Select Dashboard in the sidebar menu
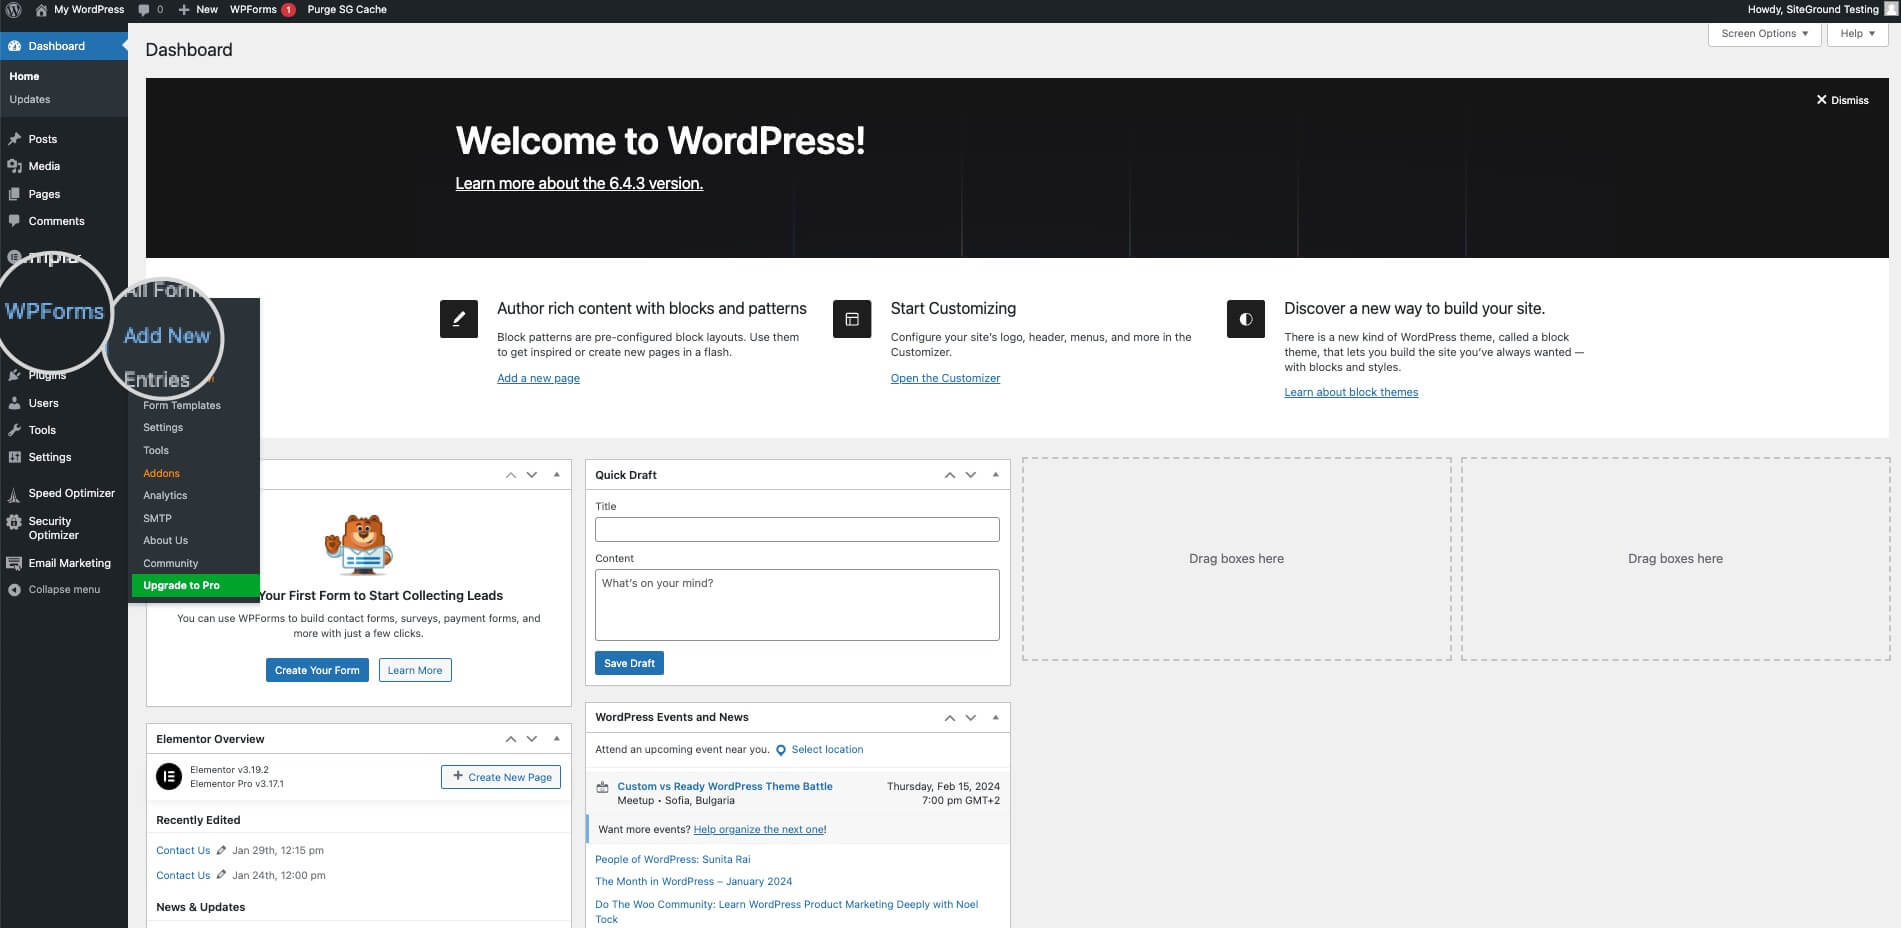1901x928 pixels. [x=64, y=46]
